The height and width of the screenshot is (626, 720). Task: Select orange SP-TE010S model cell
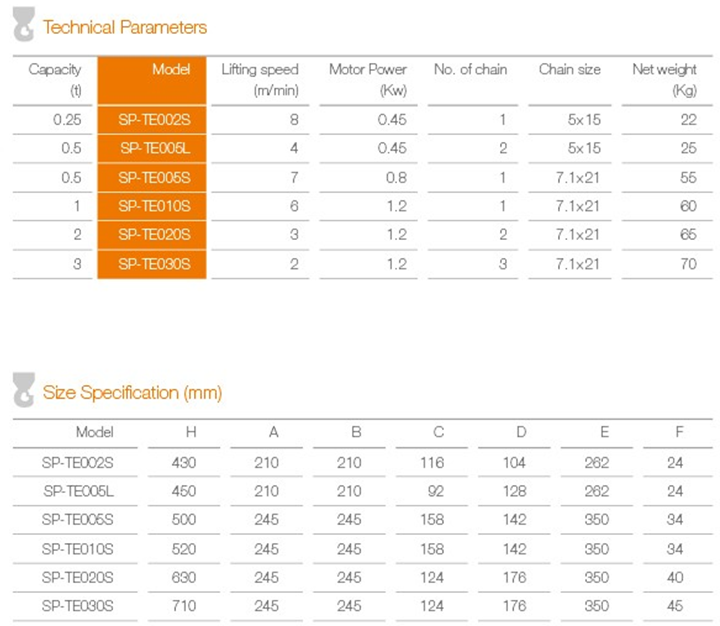coord(153,206)
